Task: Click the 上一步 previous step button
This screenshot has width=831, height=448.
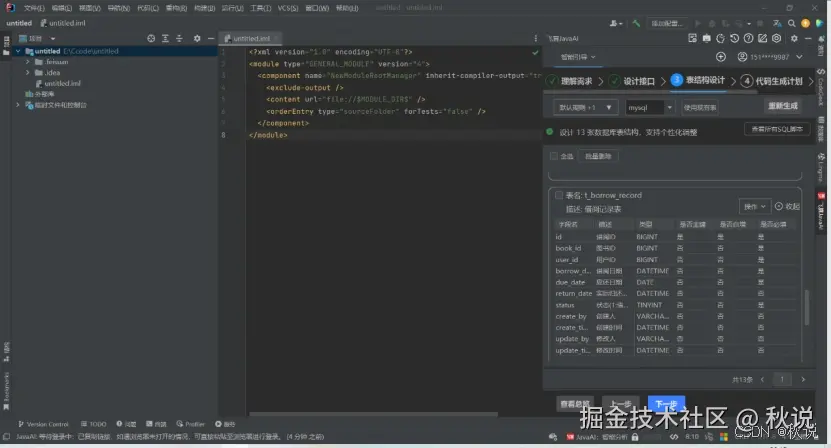Action: 621,404
